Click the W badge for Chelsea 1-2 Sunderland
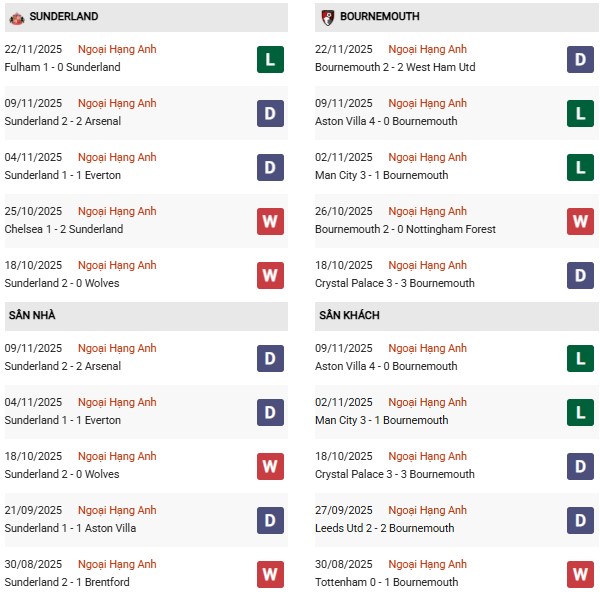The height and width of the screenshot is (594, 600). click(270, 221)
